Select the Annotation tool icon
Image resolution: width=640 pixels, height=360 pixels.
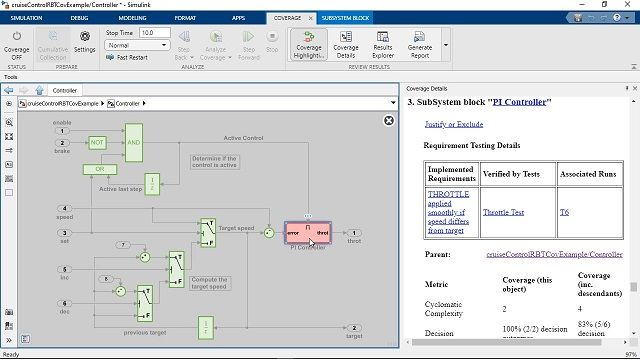click(9, 164)
